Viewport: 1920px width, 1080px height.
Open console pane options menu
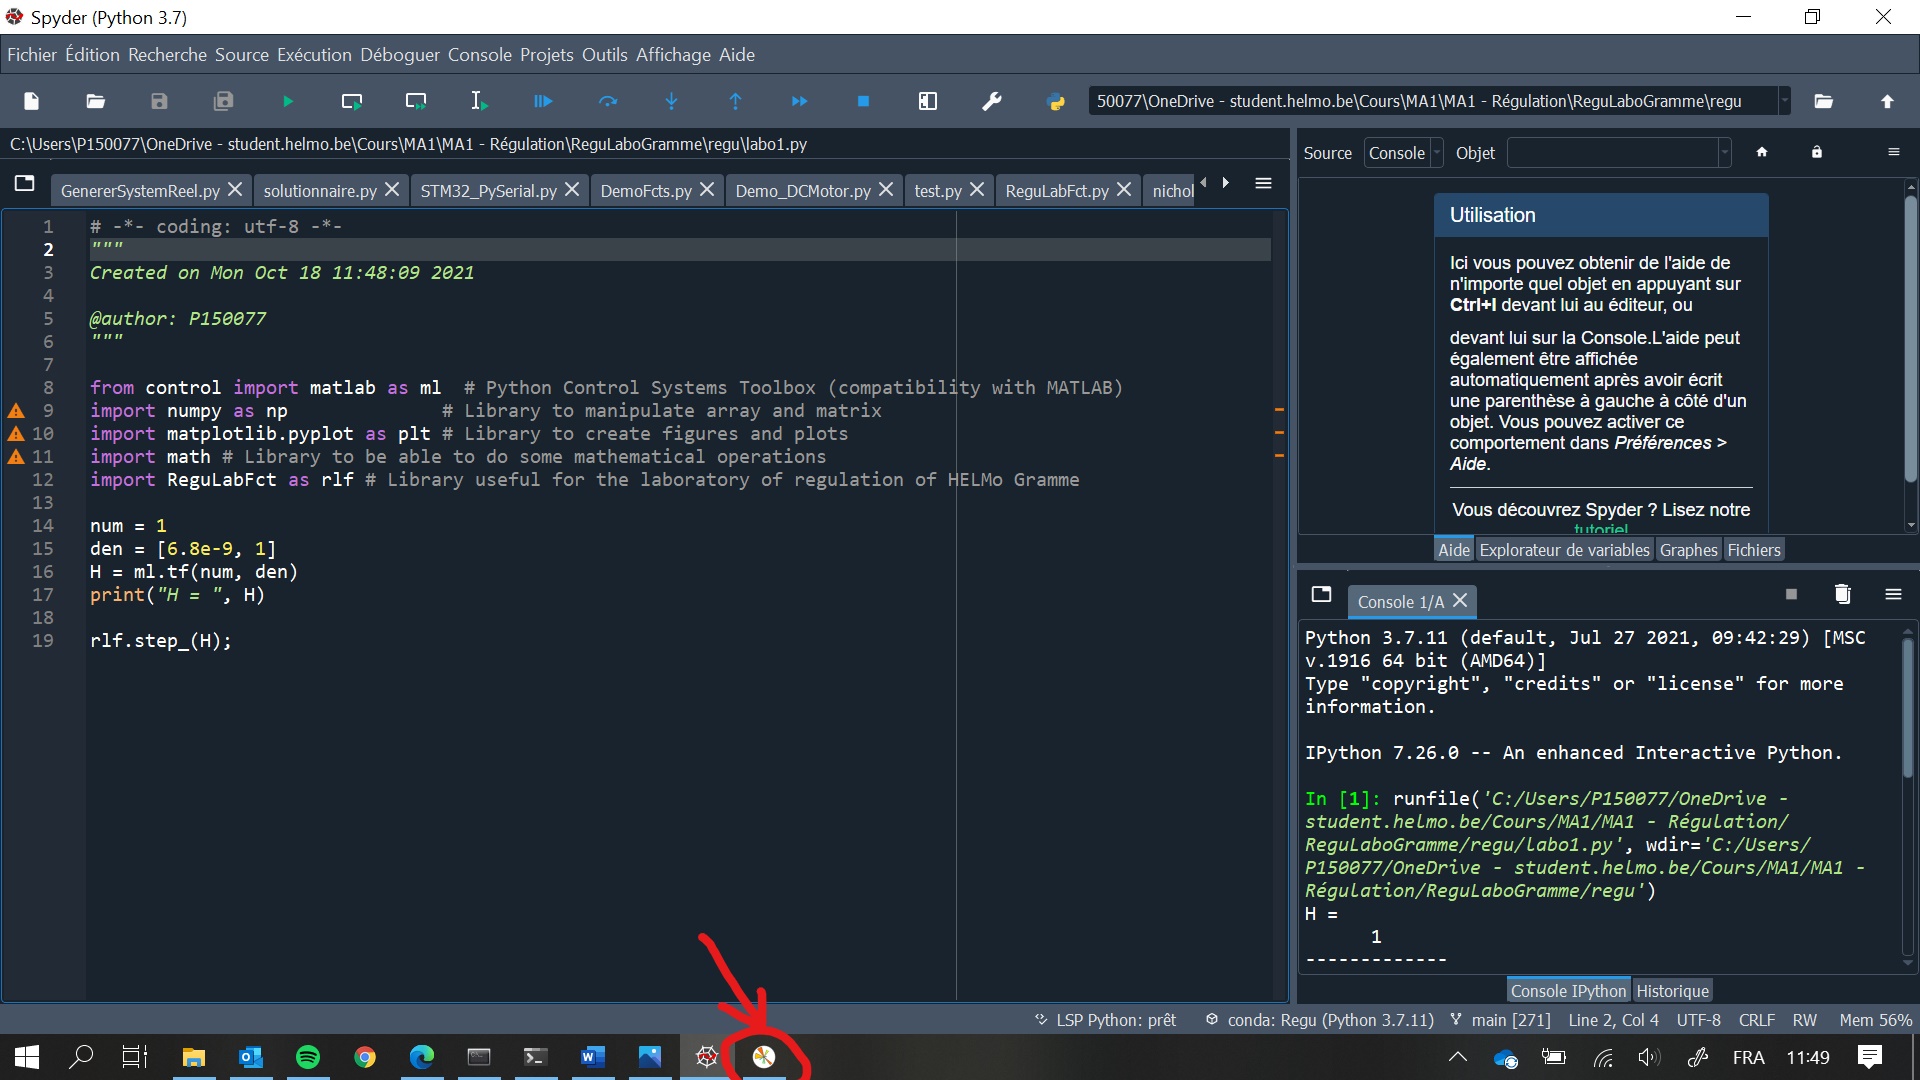tap(1893, 594)
